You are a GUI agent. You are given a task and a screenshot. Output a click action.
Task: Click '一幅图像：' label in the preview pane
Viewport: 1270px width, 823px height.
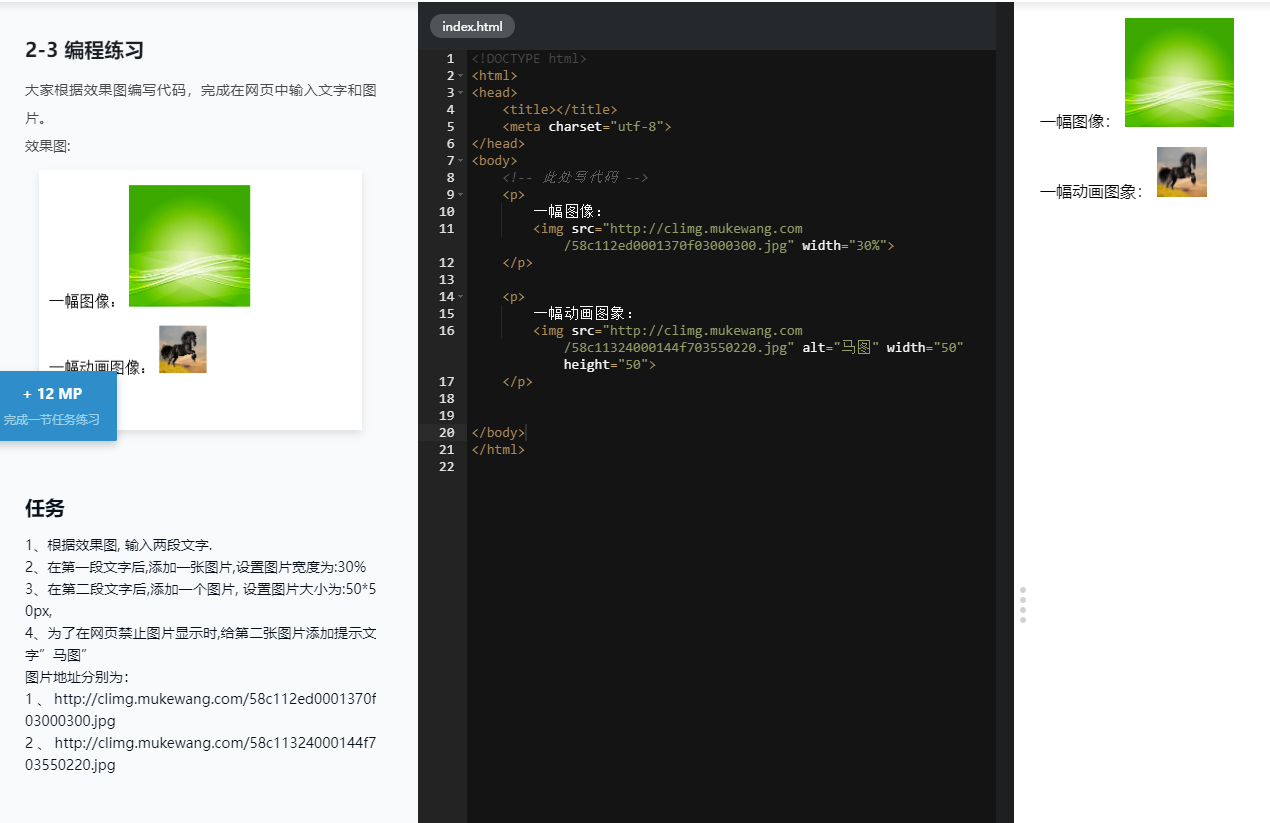click(1076, 121)
